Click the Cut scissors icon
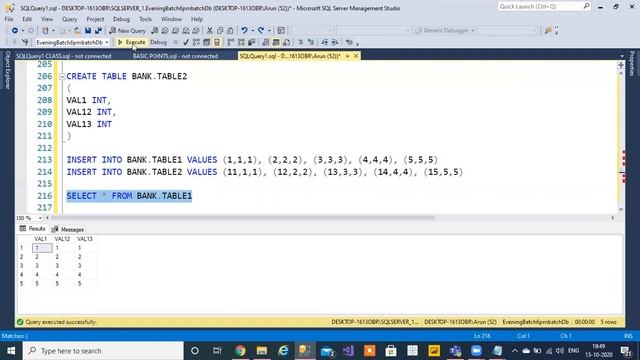640x360 pixels. [210, 31]
